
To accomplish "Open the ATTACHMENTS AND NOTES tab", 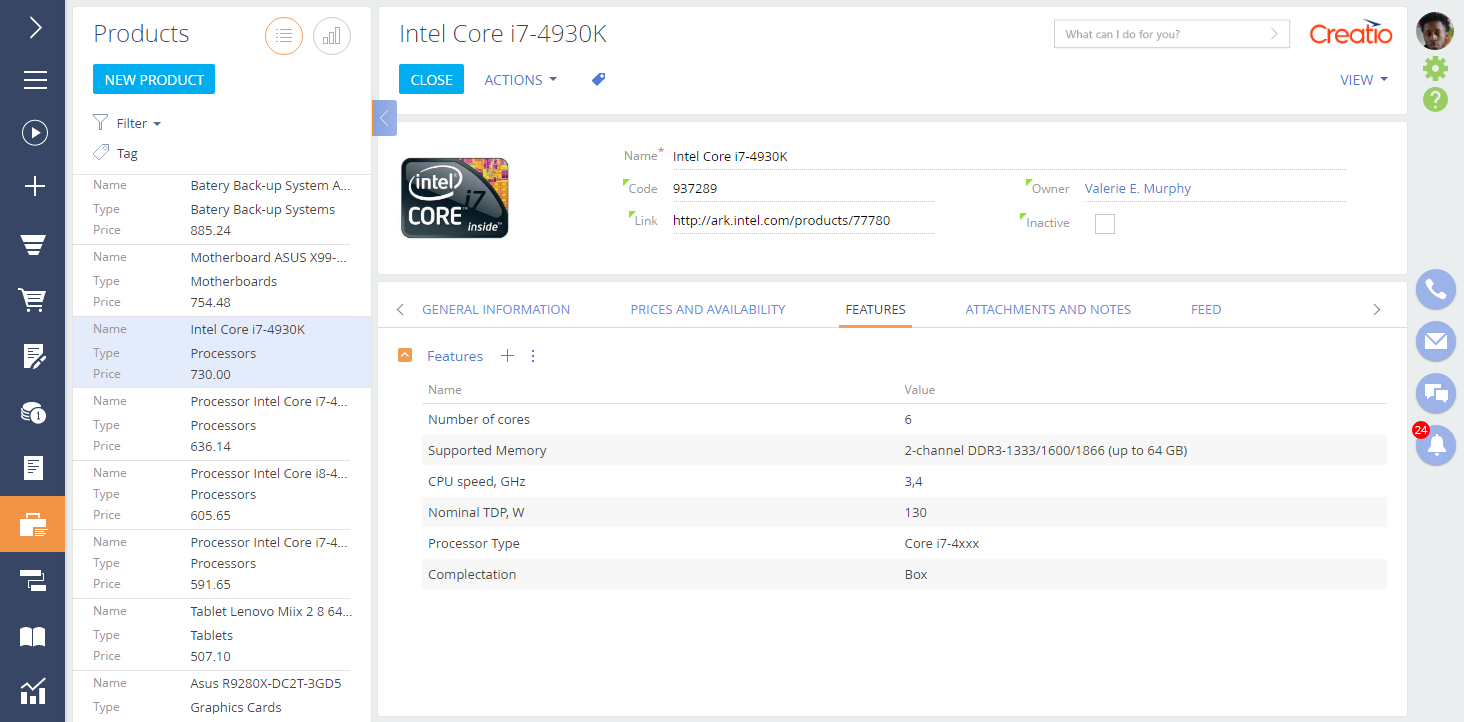I will pos(1048,309).
